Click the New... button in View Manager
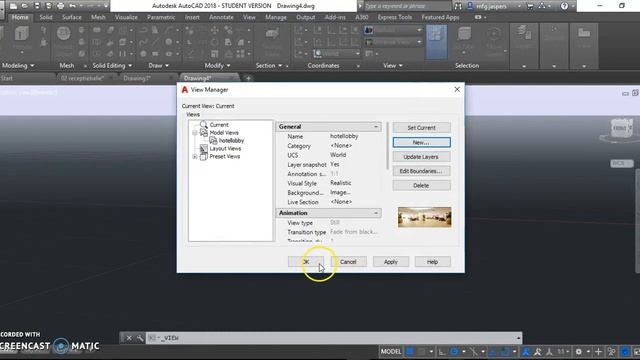 (x=421, y=142)
